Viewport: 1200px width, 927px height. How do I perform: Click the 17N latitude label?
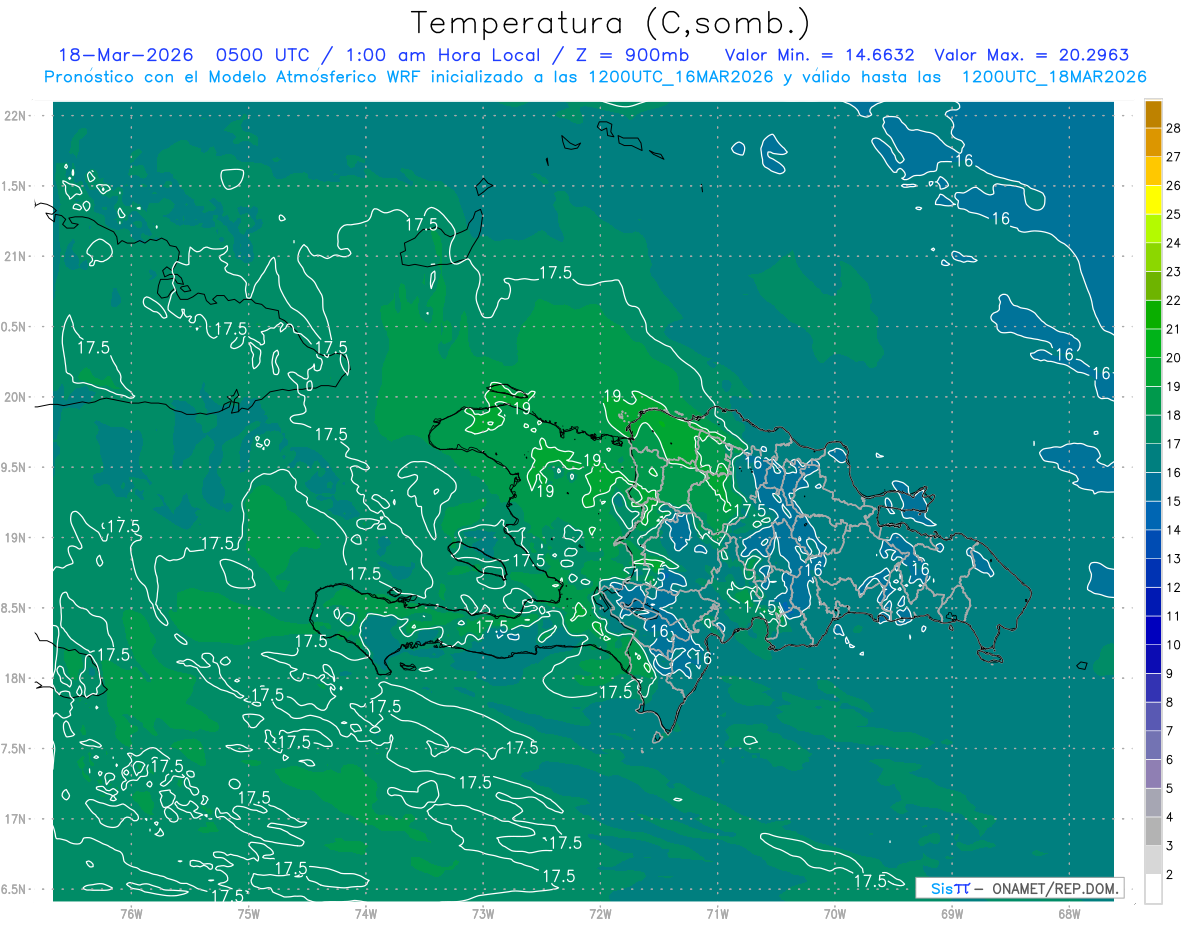coord(16,819)
